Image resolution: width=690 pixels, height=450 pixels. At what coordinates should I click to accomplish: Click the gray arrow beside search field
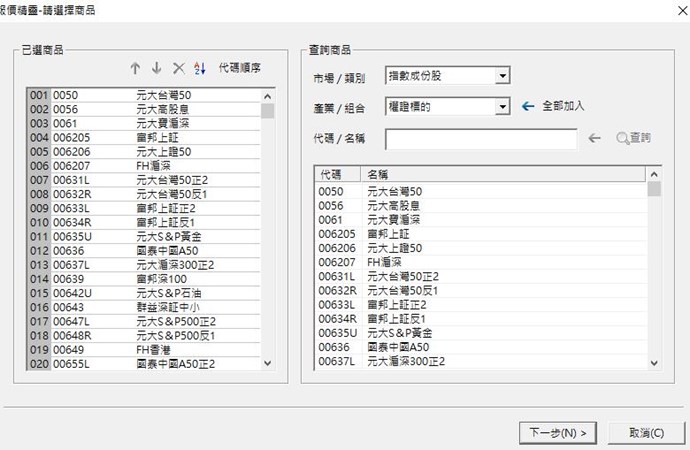point(595,138)
